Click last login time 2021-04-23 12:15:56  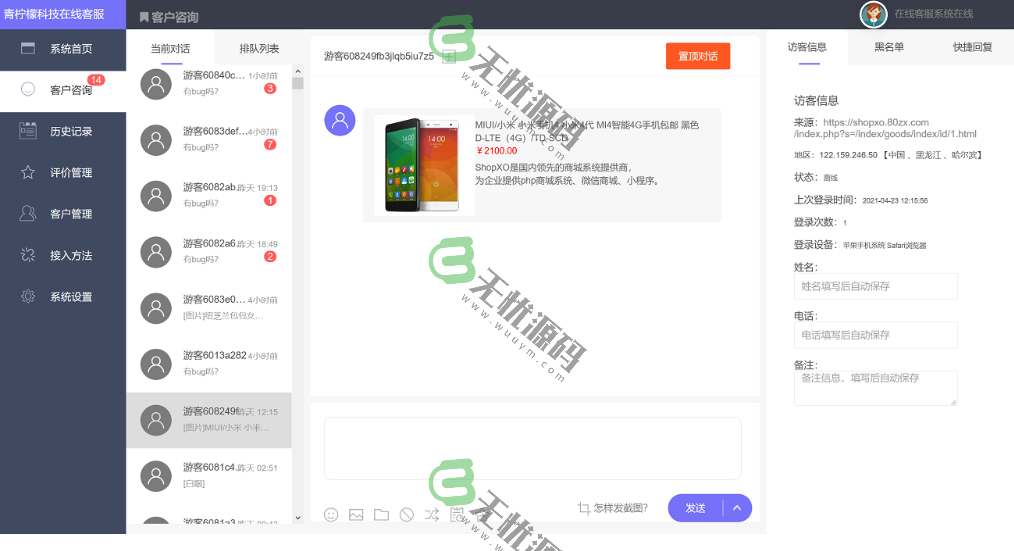pyautogui.click(x=895, y=200)
